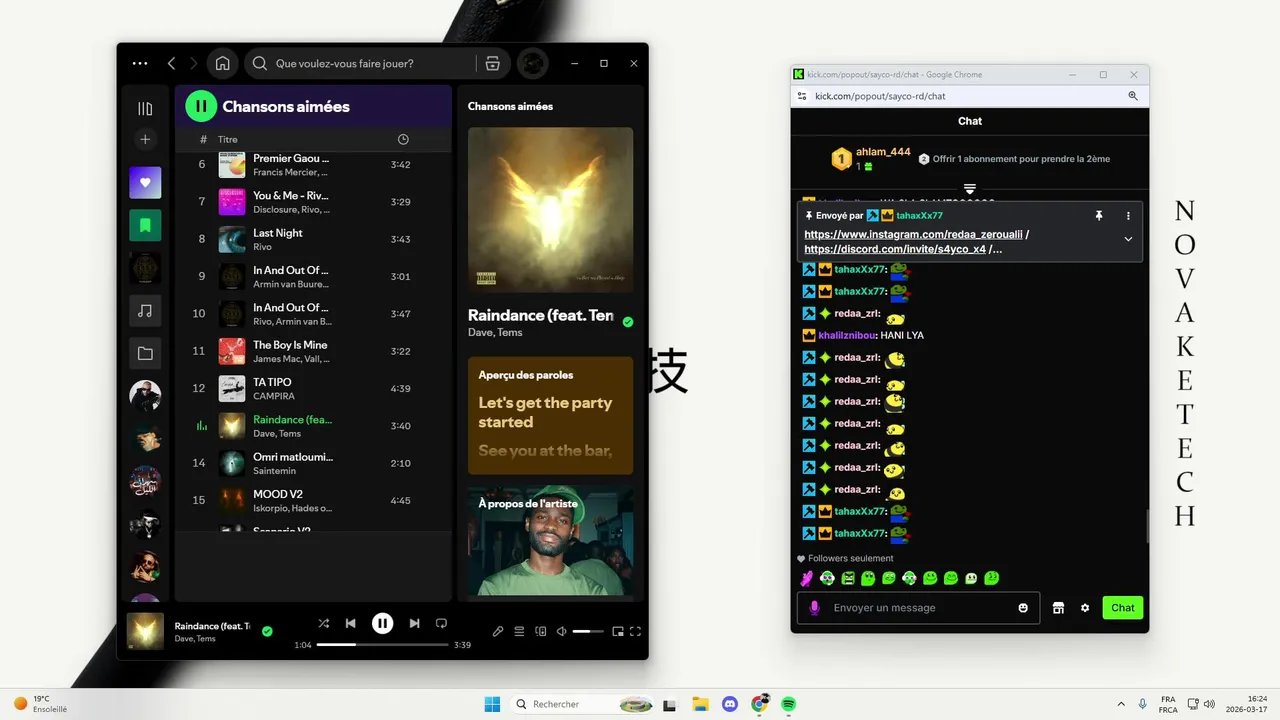This screenshot has width=1280, height=720.
Task: Expand the pinned message chevron
Action: point(1128,239)
